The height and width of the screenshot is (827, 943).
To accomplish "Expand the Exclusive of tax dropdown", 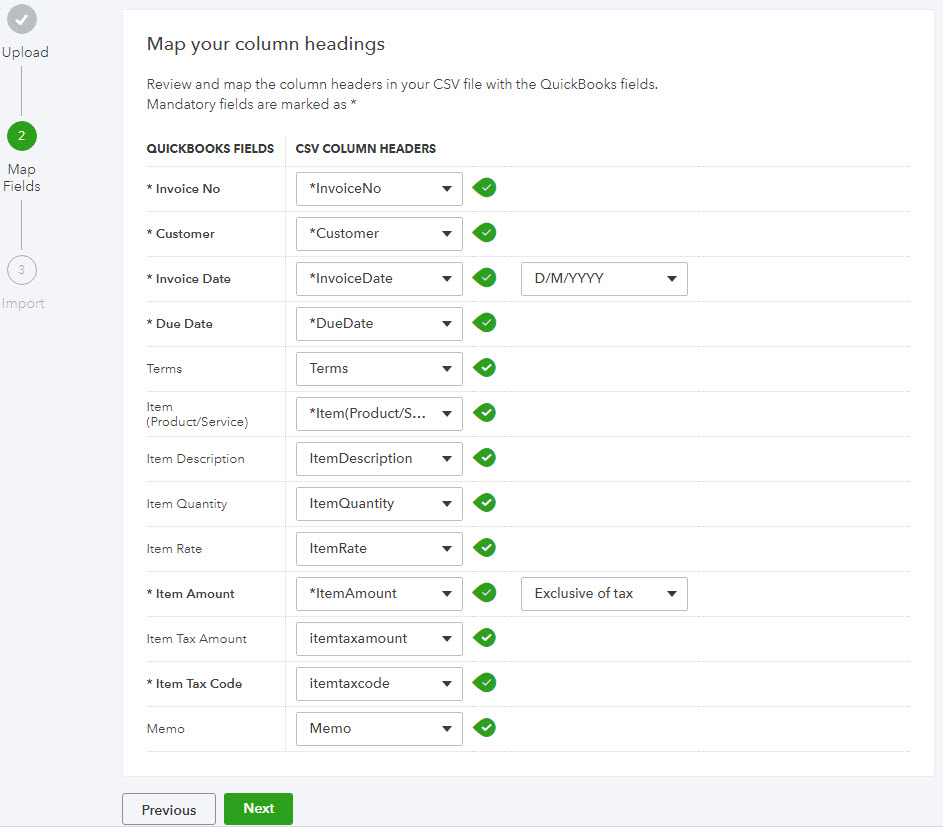I will tap(604, 594).
